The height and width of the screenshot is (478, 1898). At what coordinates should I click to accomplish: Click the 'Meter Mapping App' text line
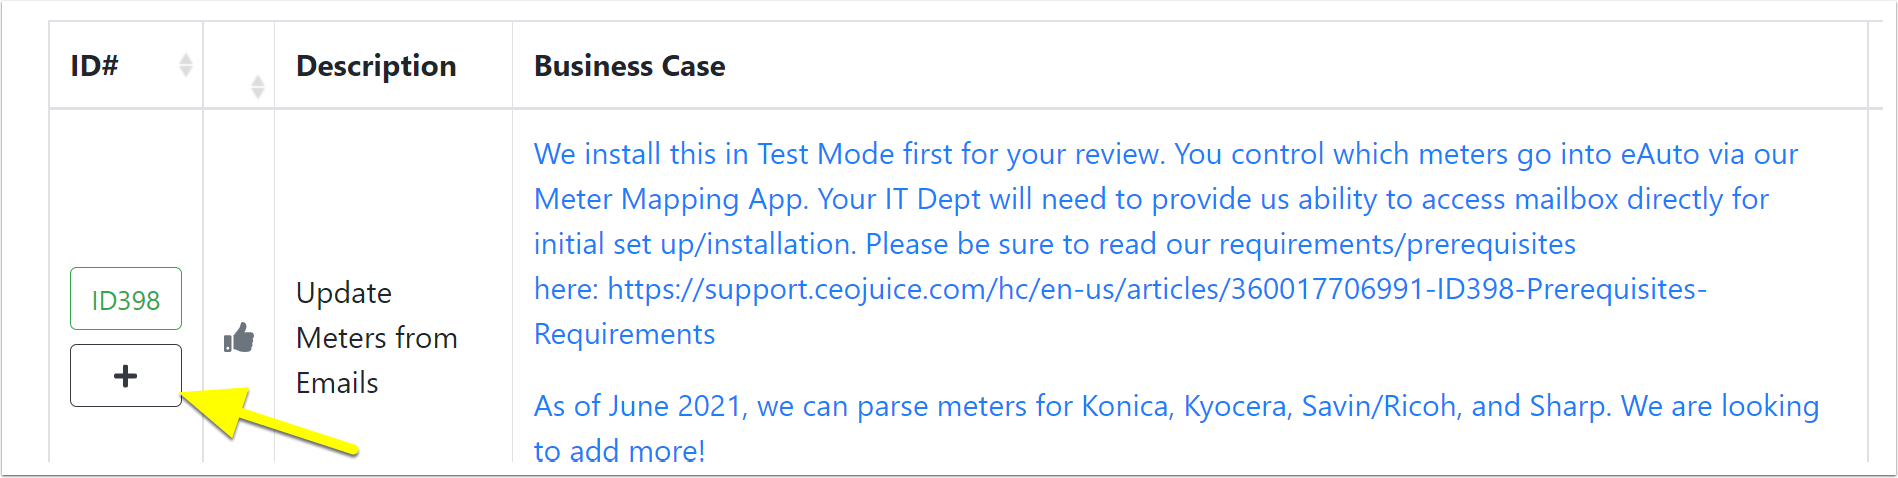click(1151, 199)
